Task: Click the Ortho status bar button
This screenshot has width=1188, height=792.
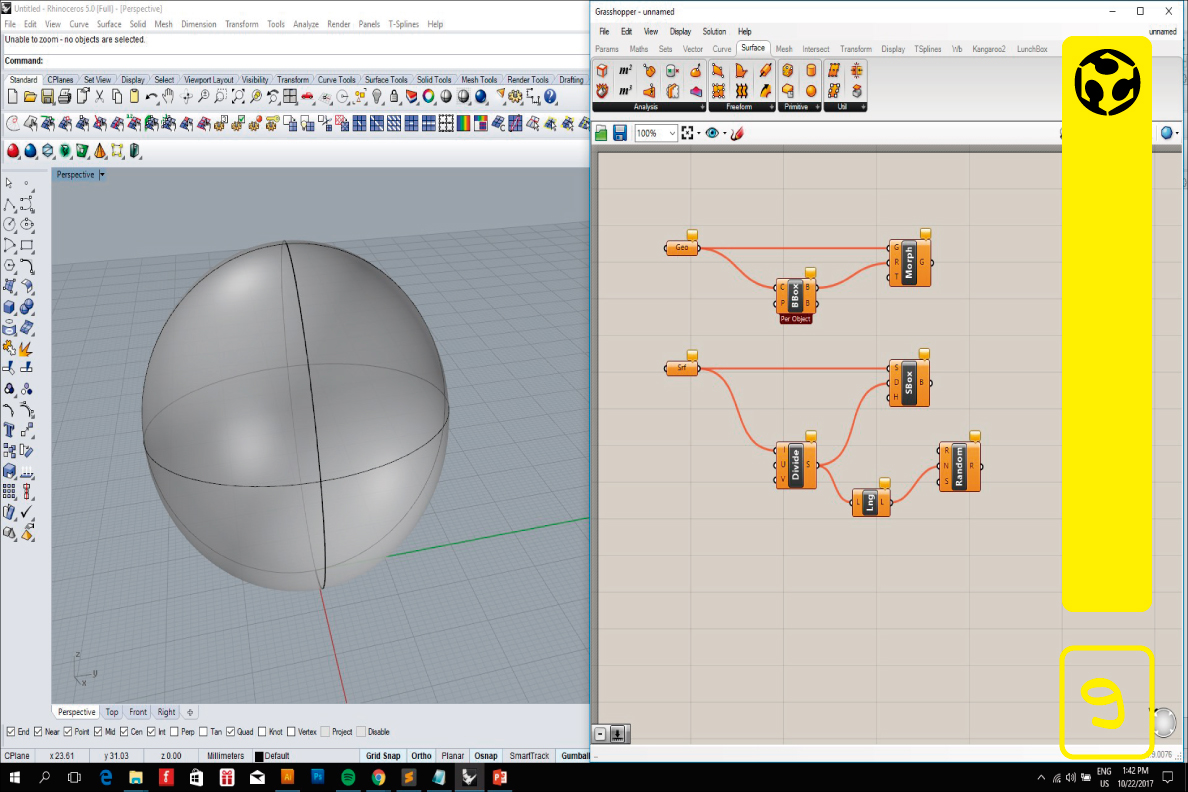Action: 421,756
